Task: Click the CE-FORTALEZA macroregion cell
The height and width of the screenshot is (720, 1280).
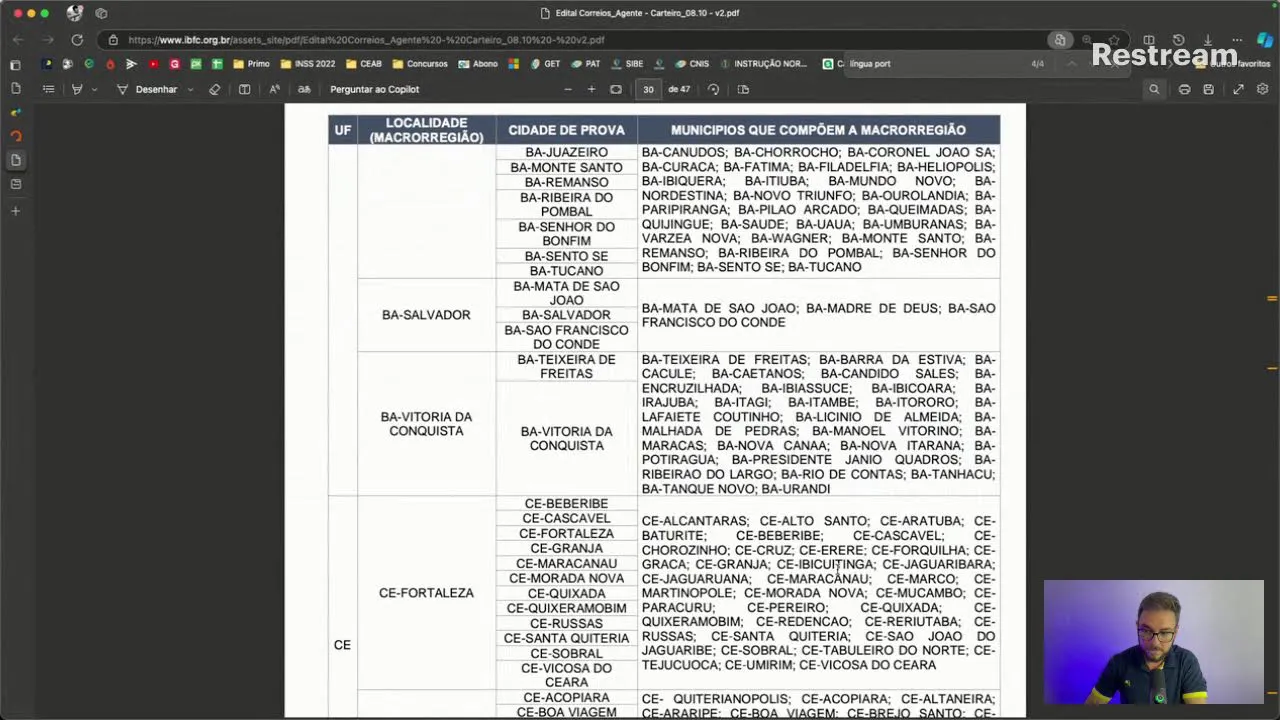Action: point(426,593)
